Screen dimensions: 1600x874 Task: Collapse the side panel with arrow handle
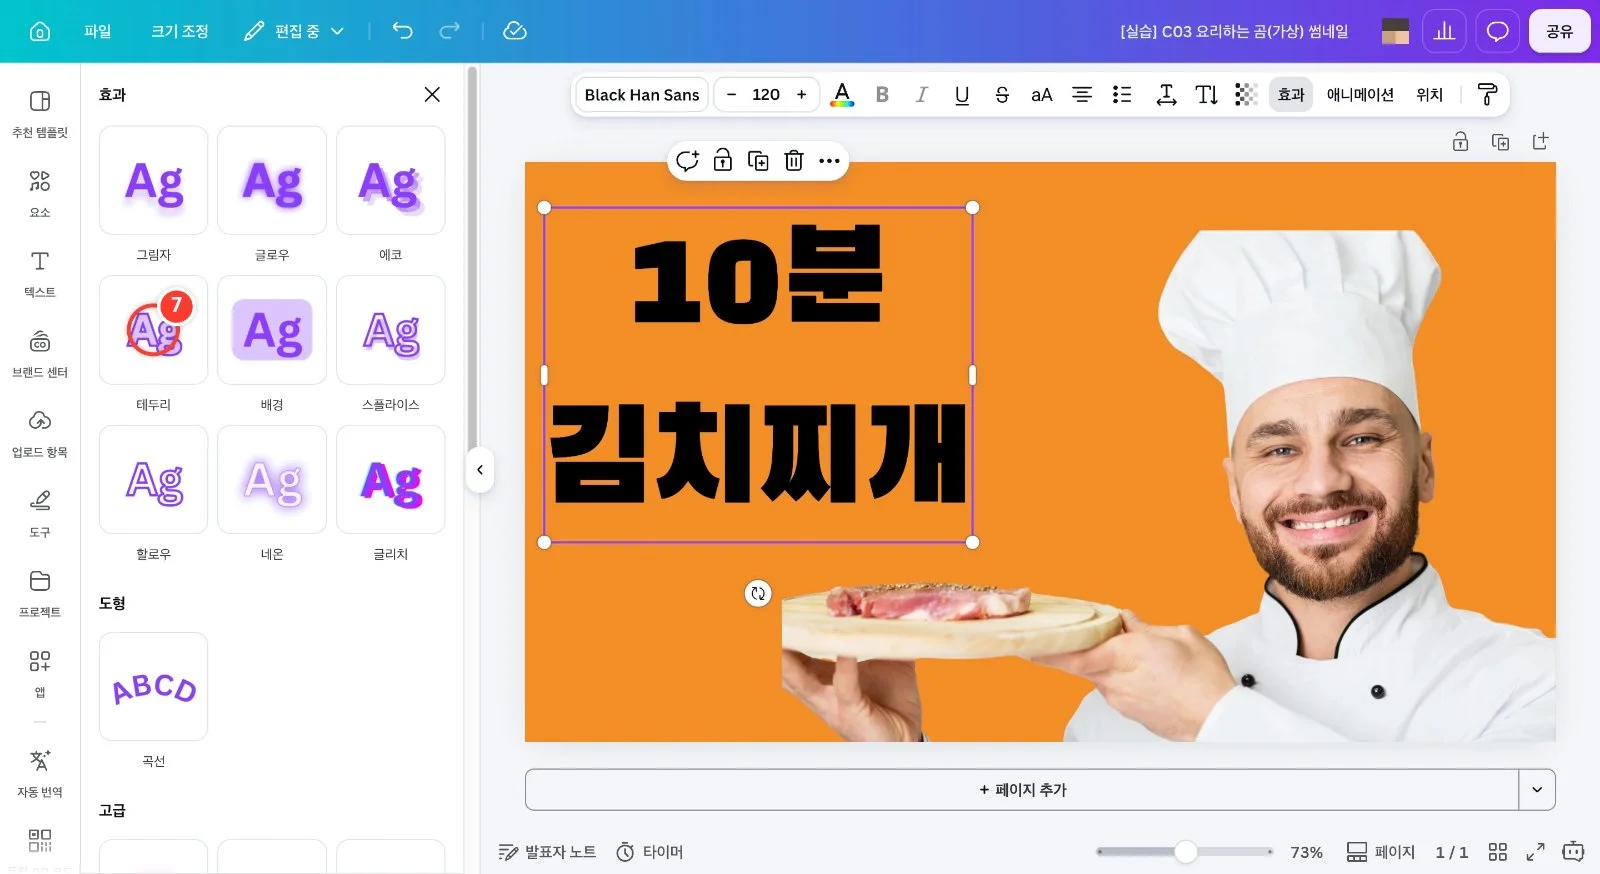480,469
